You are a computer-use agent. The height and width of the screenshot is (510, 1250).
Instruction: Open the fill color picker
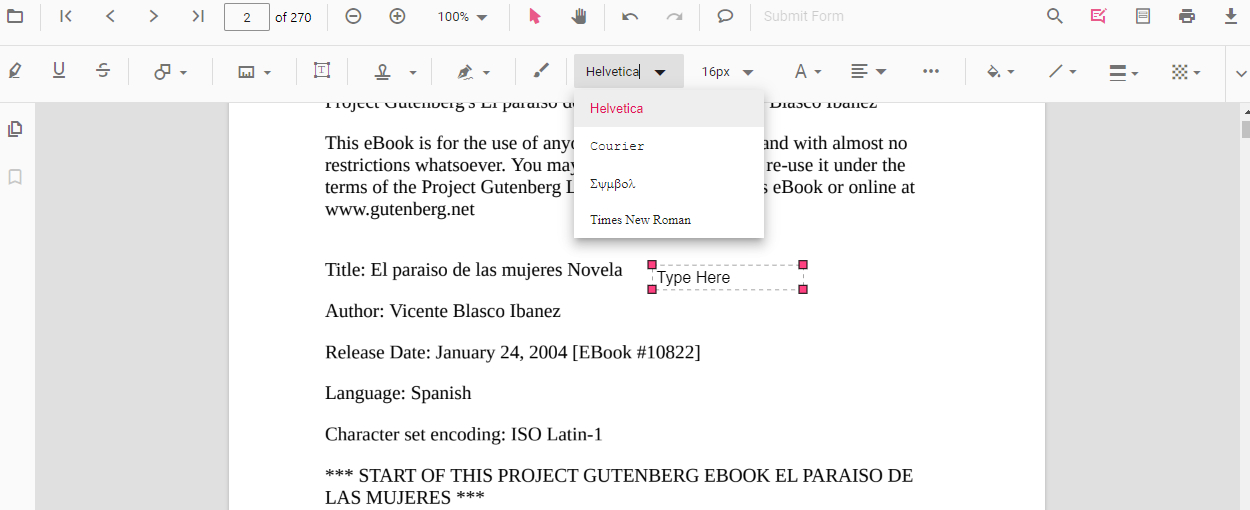pyautogui.click(x=1000, y=72)
